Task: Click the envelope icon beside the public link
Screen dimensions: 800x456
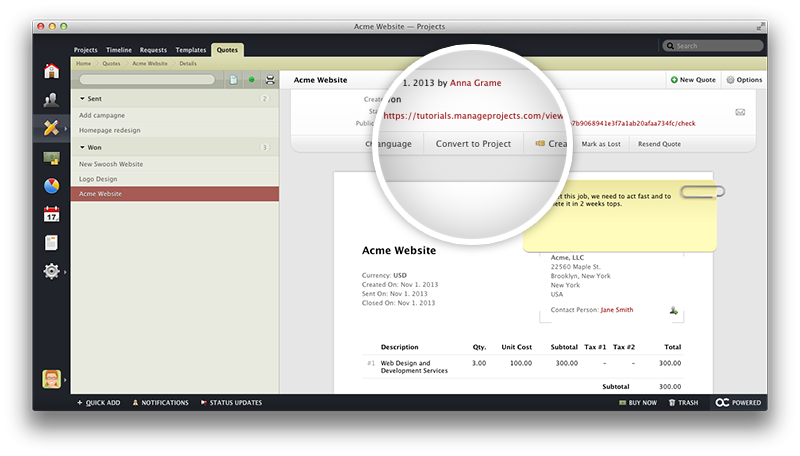Action: pos(740,113)
